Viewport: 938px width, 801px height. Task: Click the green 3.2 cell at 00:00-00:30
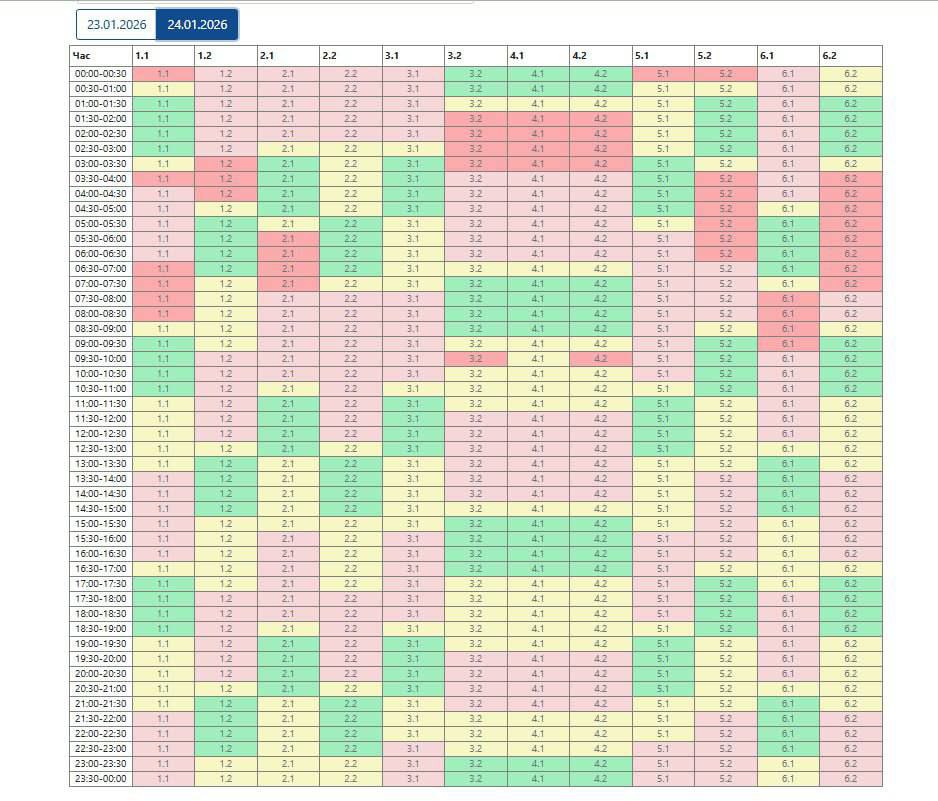(x=475, y=74)
